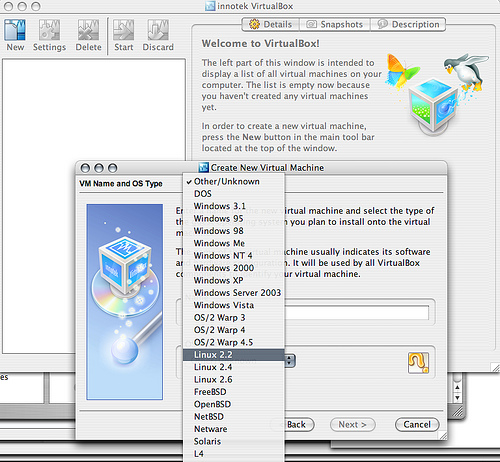
Task: Select L4 at the list bottom
Action: 234,453
